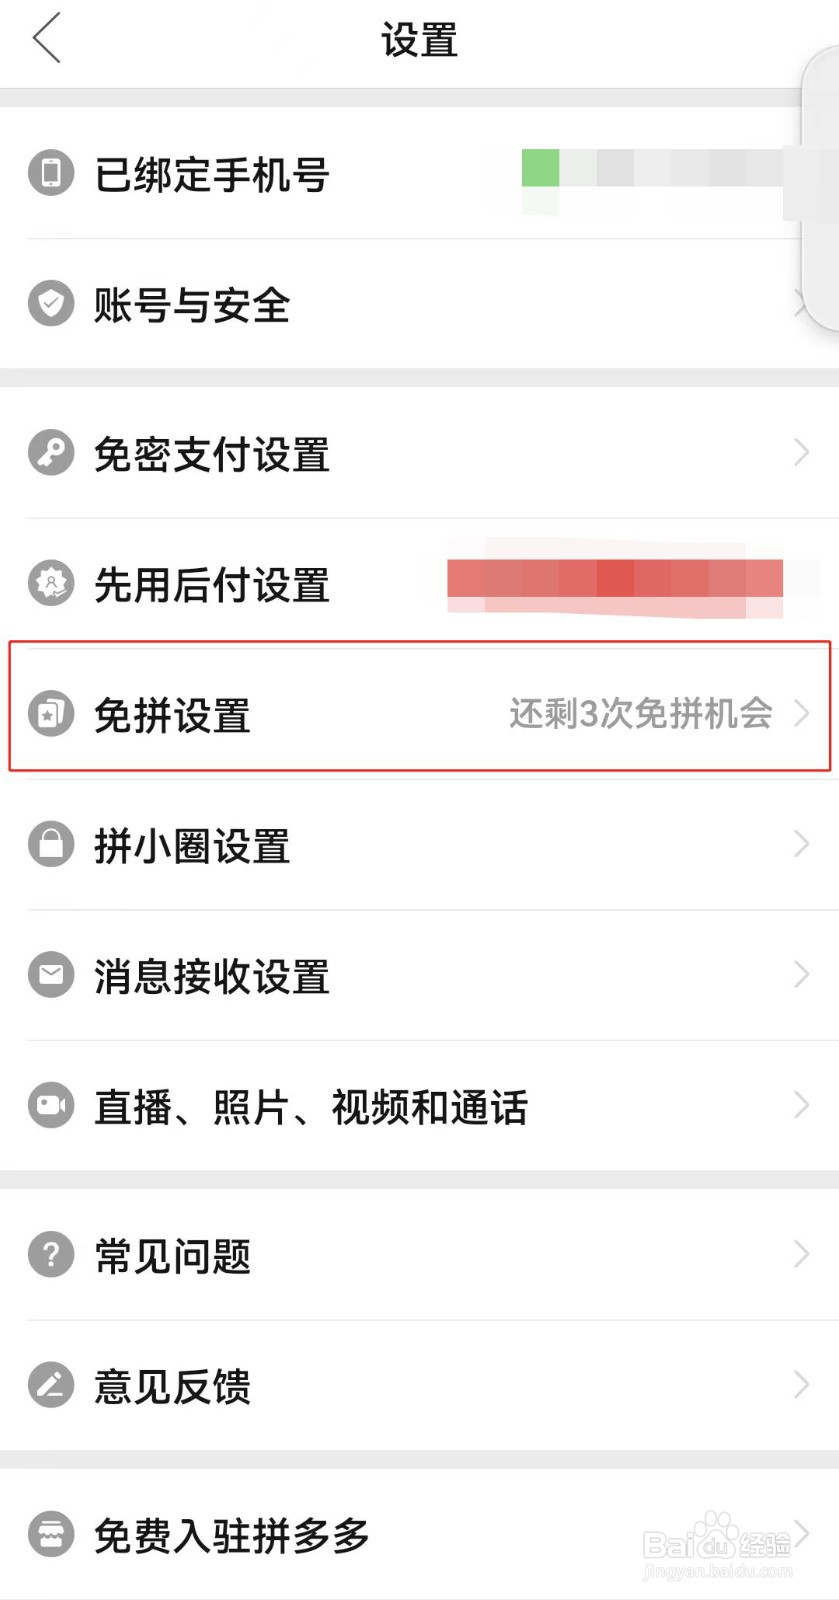The width and height of the screenshot is (839, 1600).
Task: Tap the key icon for 免密支付设置
Action: pyautogui.click(x=51, y=453)
